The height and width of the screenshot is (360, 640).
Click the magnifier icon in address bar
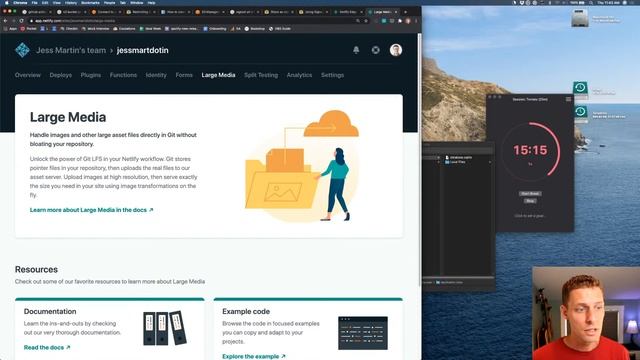[358, 20]
